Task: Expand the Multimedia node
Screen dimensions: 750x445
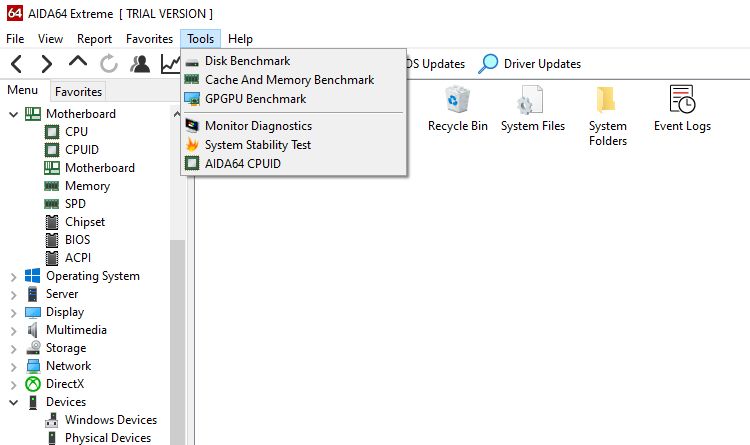Action: coord(13,331)
